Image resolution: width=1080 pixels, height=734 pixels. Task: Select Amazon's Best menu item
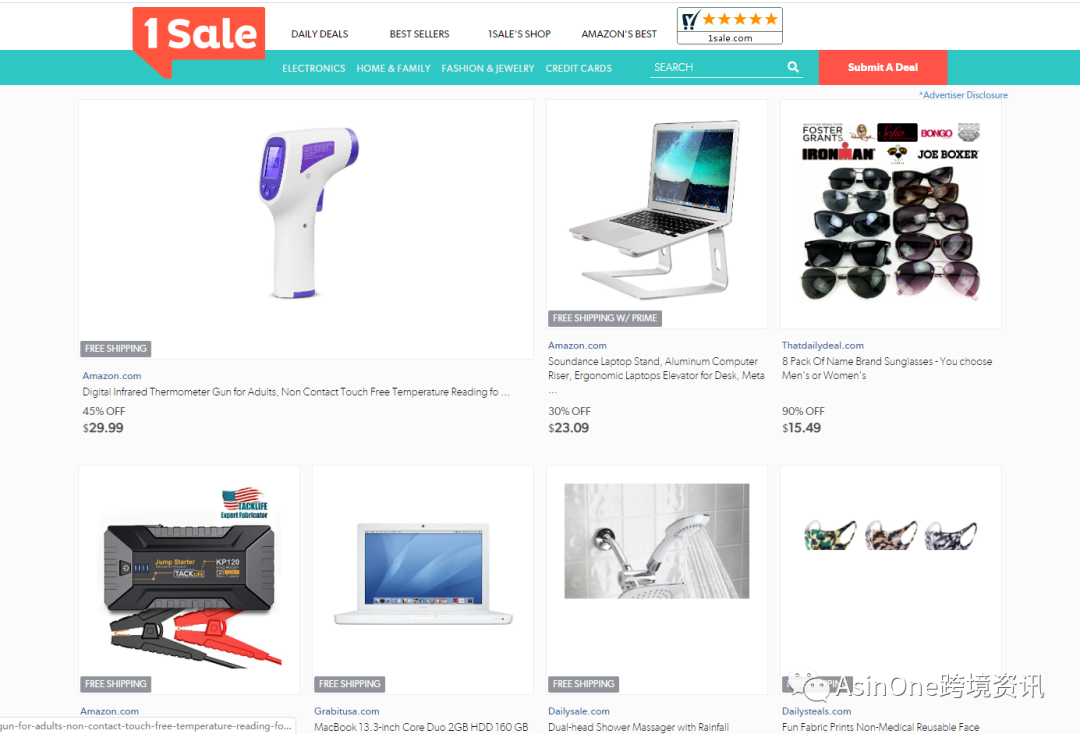[619, 34]
